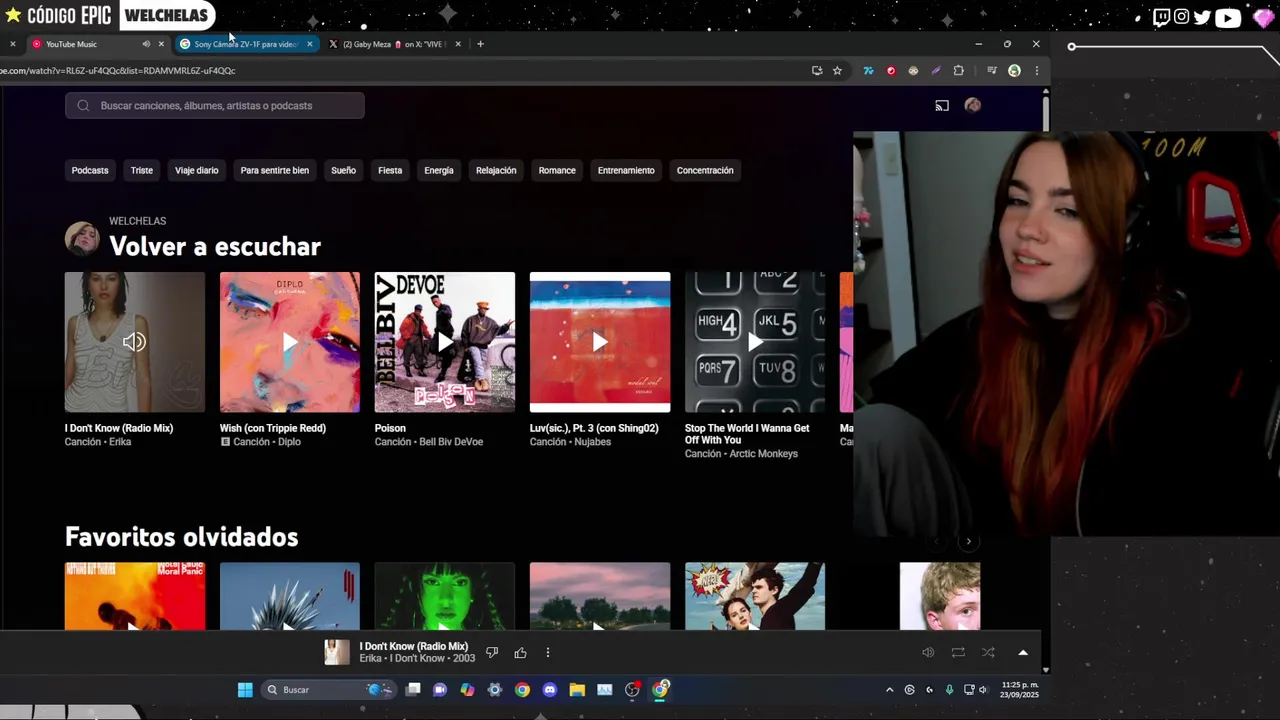Open Chrome media controls icon
Image resolution: width=1280 pixels, height=720 pixels.
point(991,70)
